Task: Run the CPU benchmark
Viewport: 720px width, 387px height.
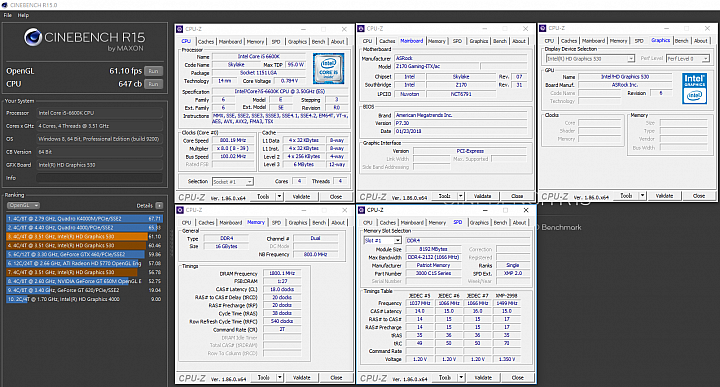Action: tap(153, 84)
